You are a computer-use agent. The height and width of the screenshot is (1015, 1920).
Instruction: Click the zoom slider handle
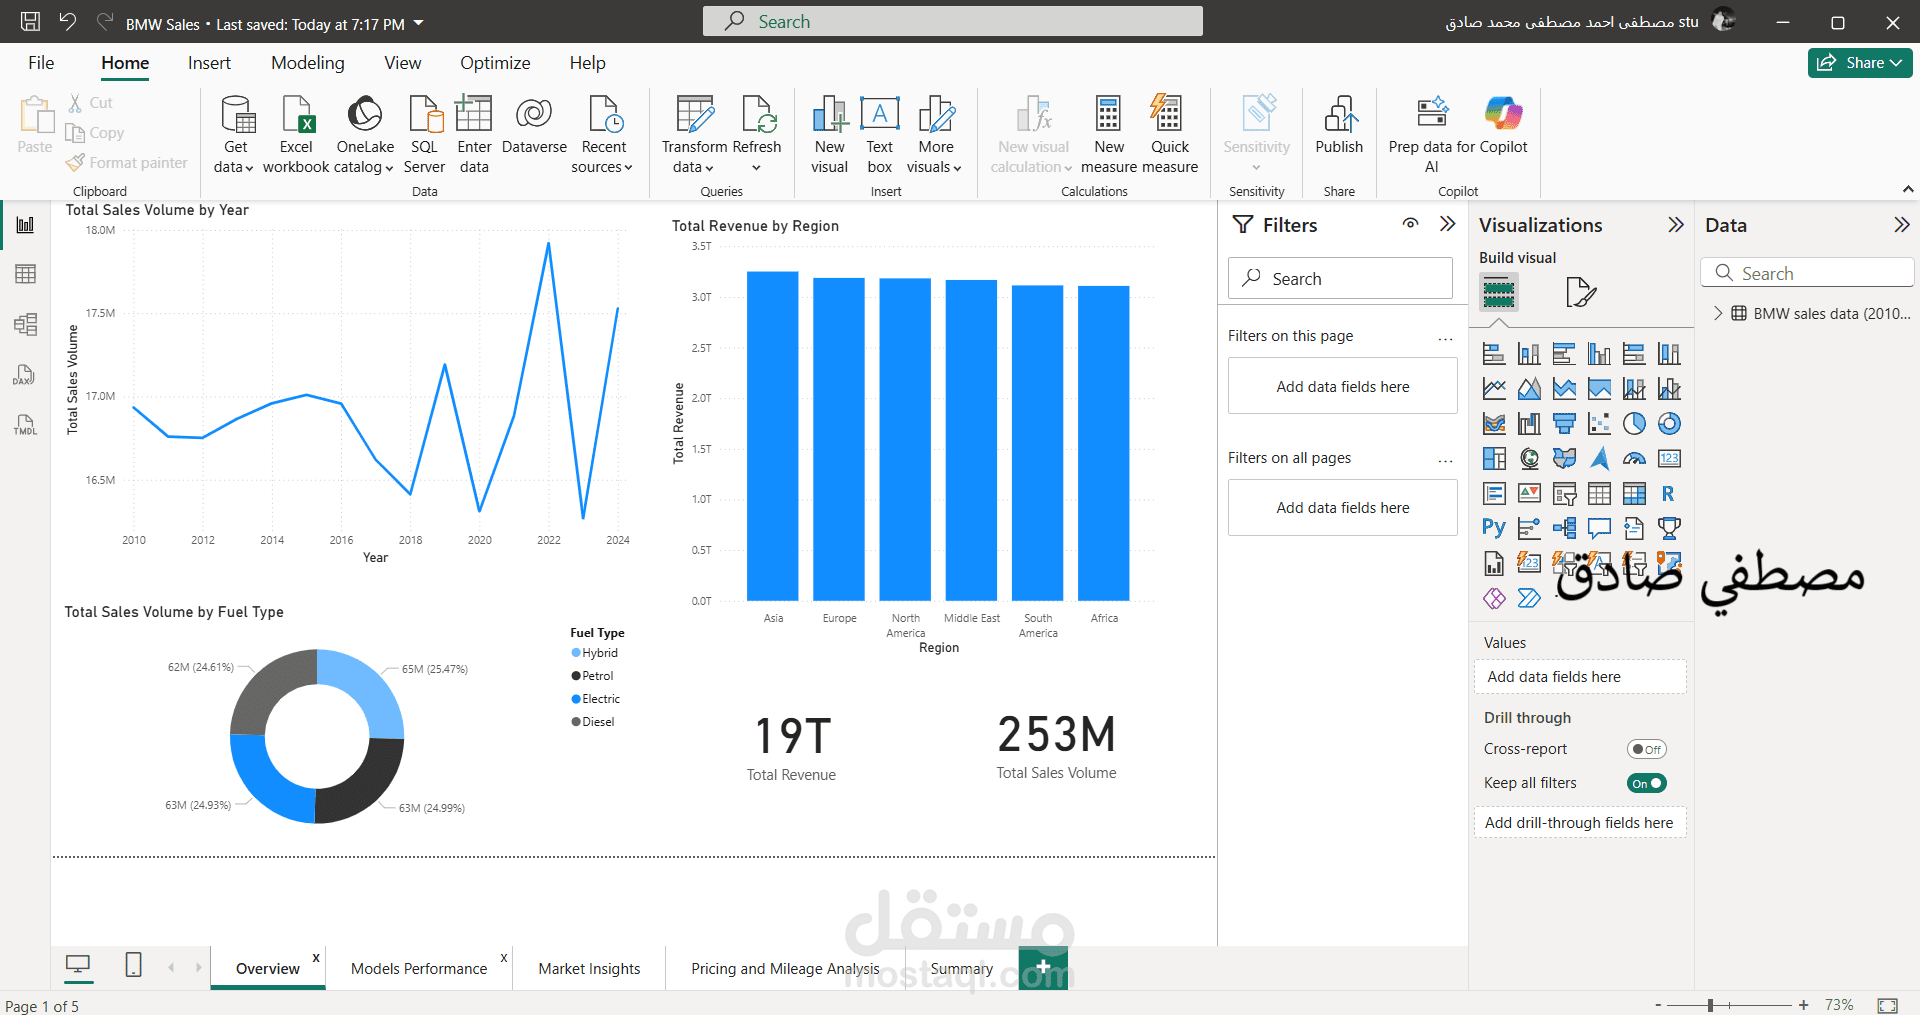pyautogui.click(x=1711, y=1005)
